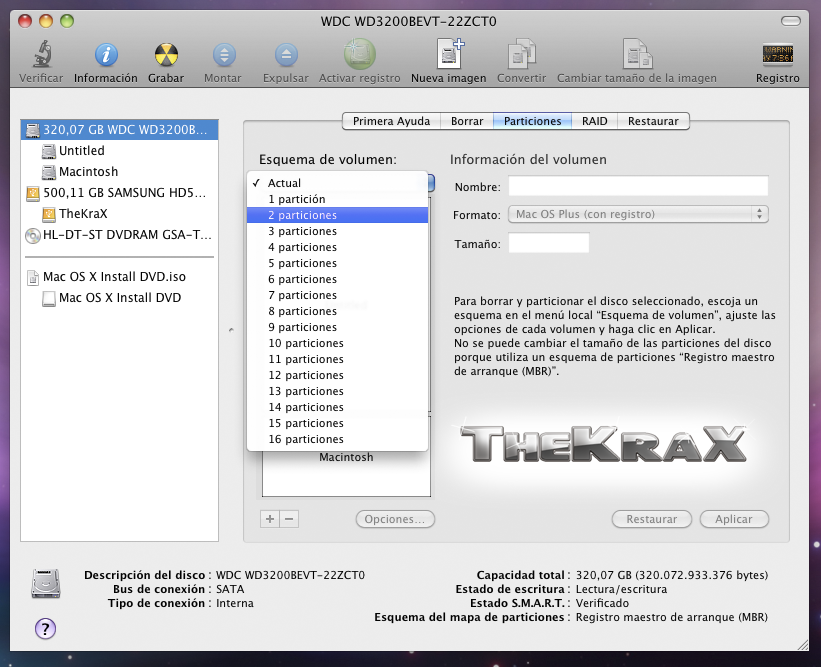The image size is (821, 667).
Task: Select HL-DT-ST DVDRAM drive in sidebar
Action: point(119,235)
